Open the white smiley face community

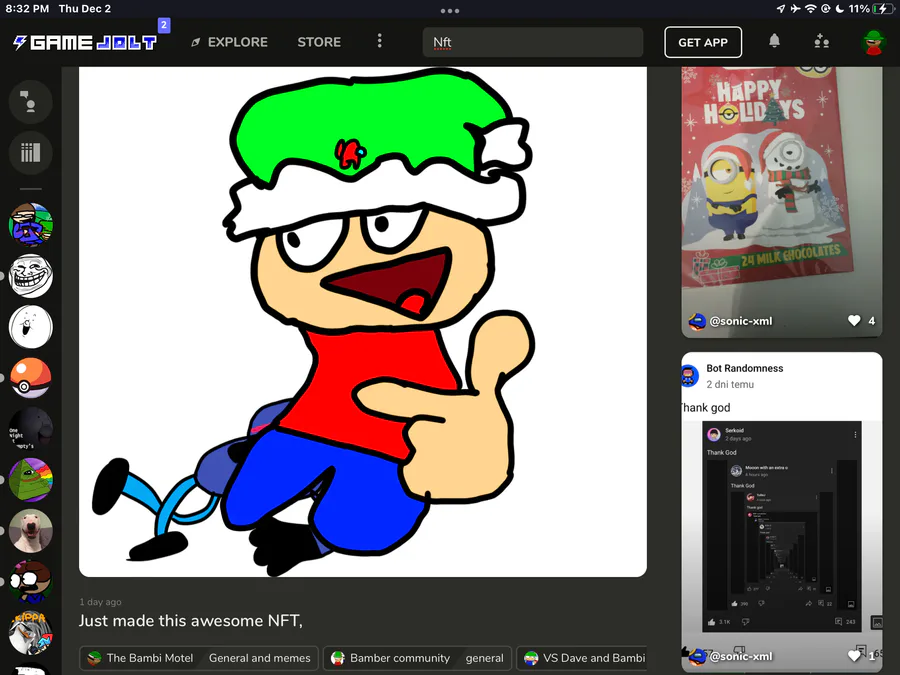[31, 327]
